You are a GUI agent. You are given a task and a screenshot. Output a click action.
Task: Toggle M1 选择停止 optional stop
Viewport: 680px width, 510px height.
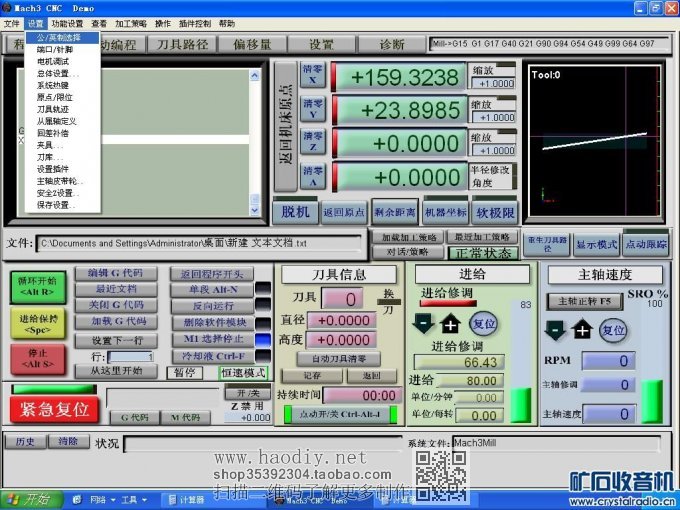point(211,339)
